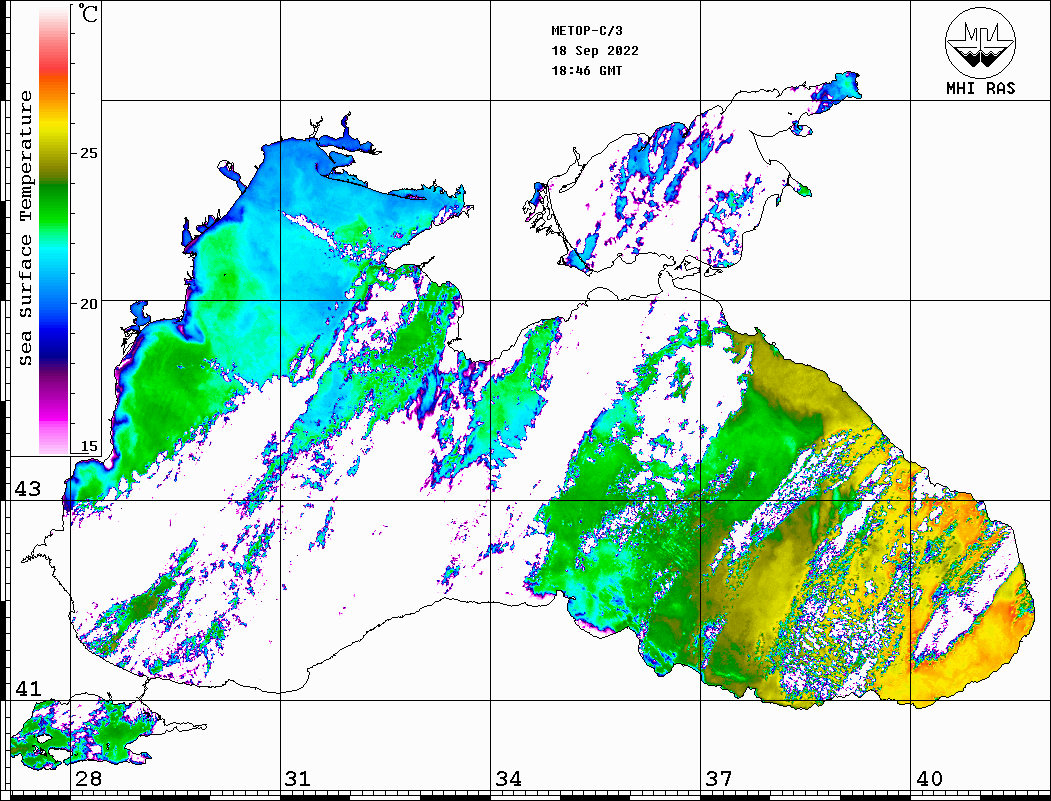Viewport: 1051px width, 801px height.
Task: Click the latitude label 43
Action: [x=28, y=489]
